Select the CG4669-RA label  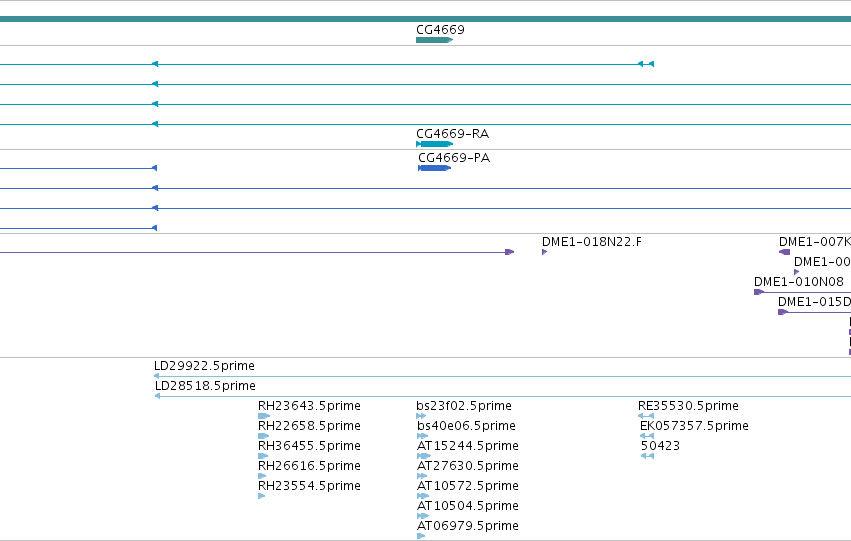pos(453,133)
